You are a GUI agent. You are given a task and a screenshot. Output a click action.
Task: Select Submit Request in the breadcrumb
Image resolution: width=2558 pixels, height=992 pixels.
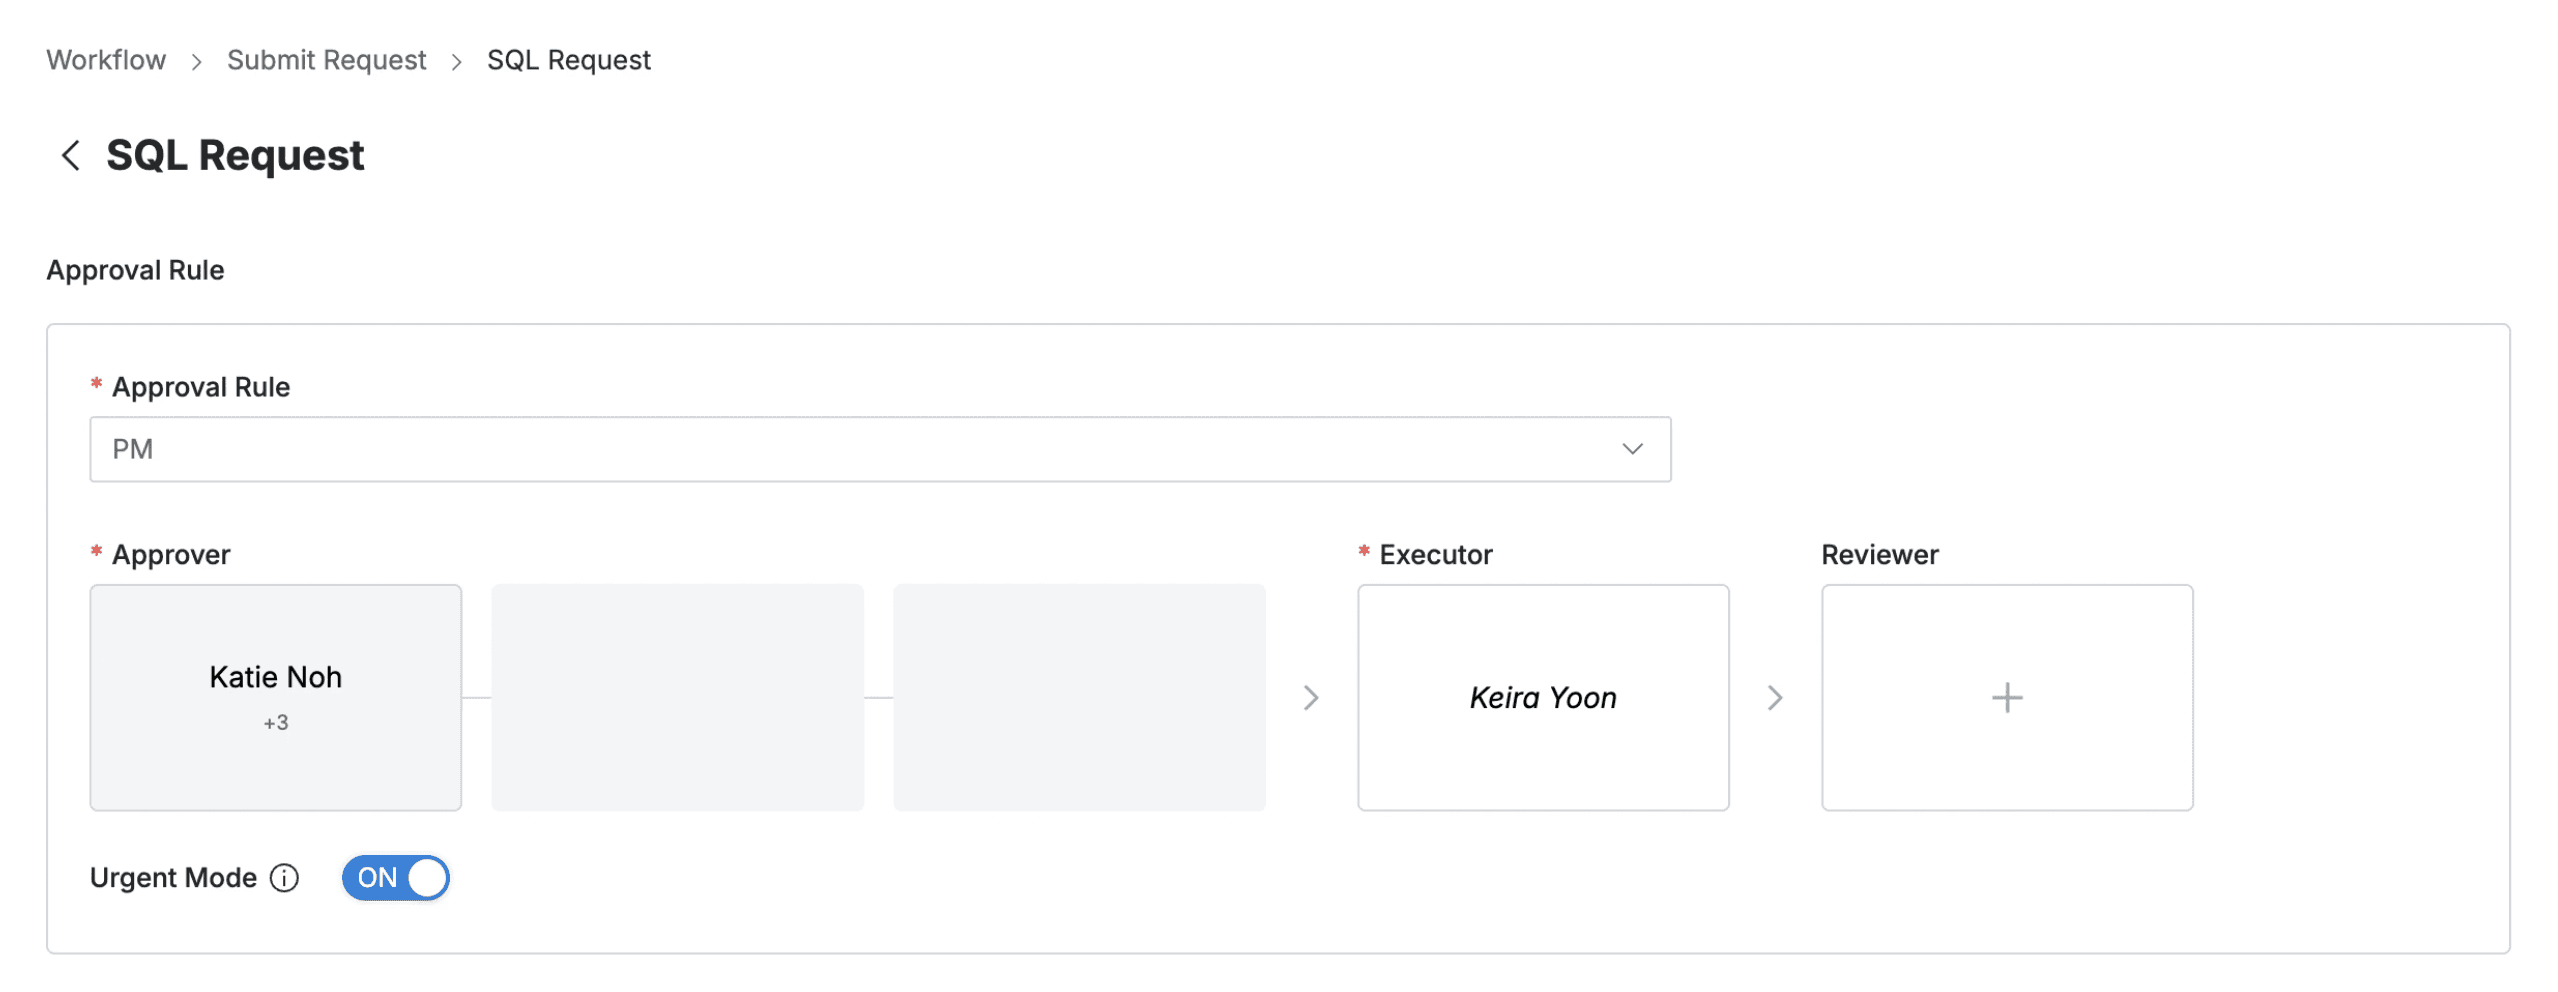[326, 60]
